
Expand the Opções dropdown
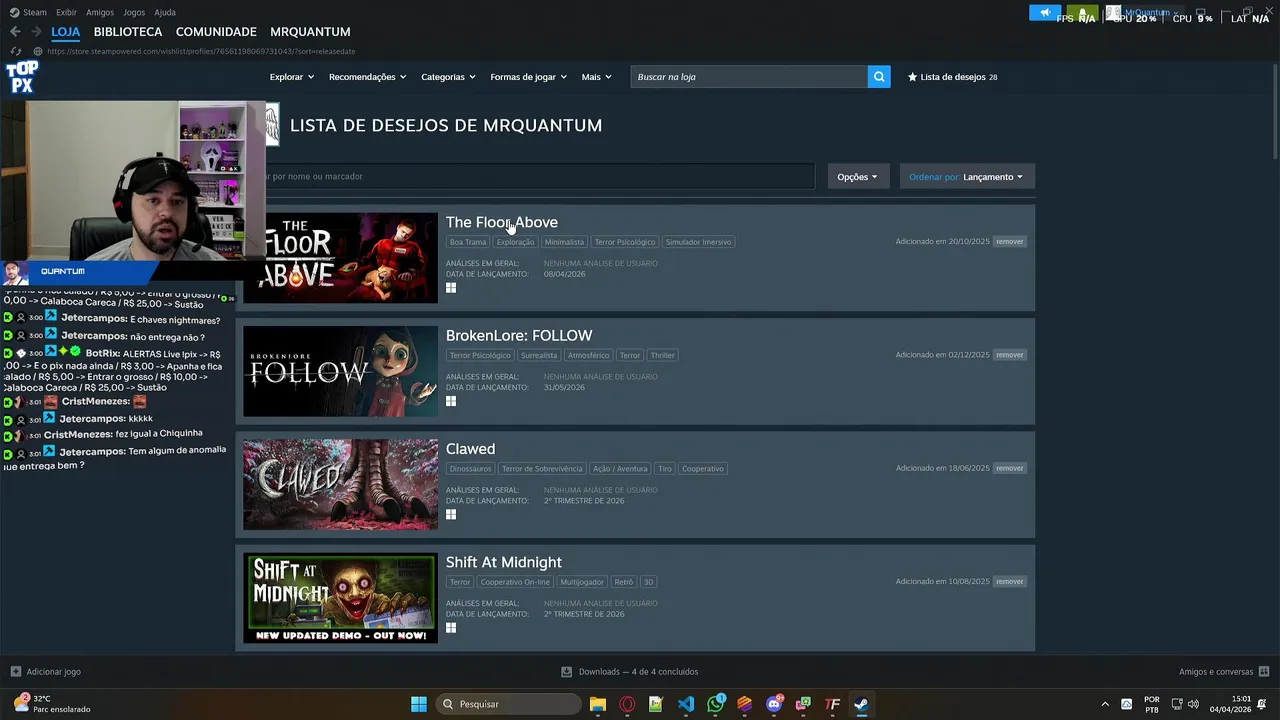coord(858,177)
